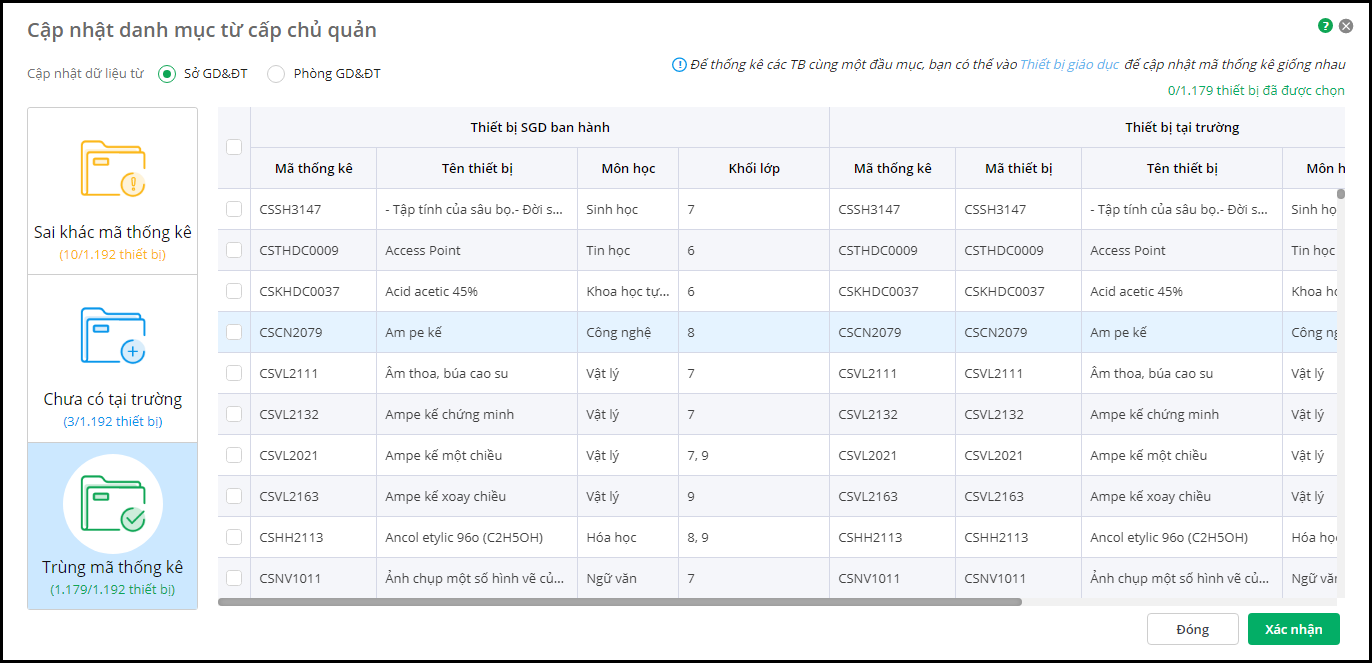Open the Sai khác mã thống kê tab
1372x663 pixels.
tap(113, 232)
